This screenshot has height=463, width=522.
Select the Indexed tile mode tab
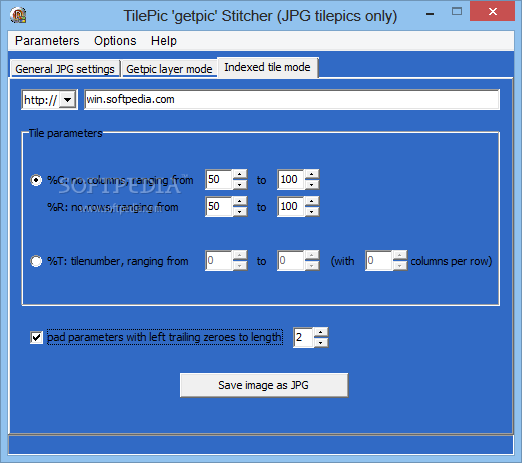pyautogui.click(x=267, y=67)
